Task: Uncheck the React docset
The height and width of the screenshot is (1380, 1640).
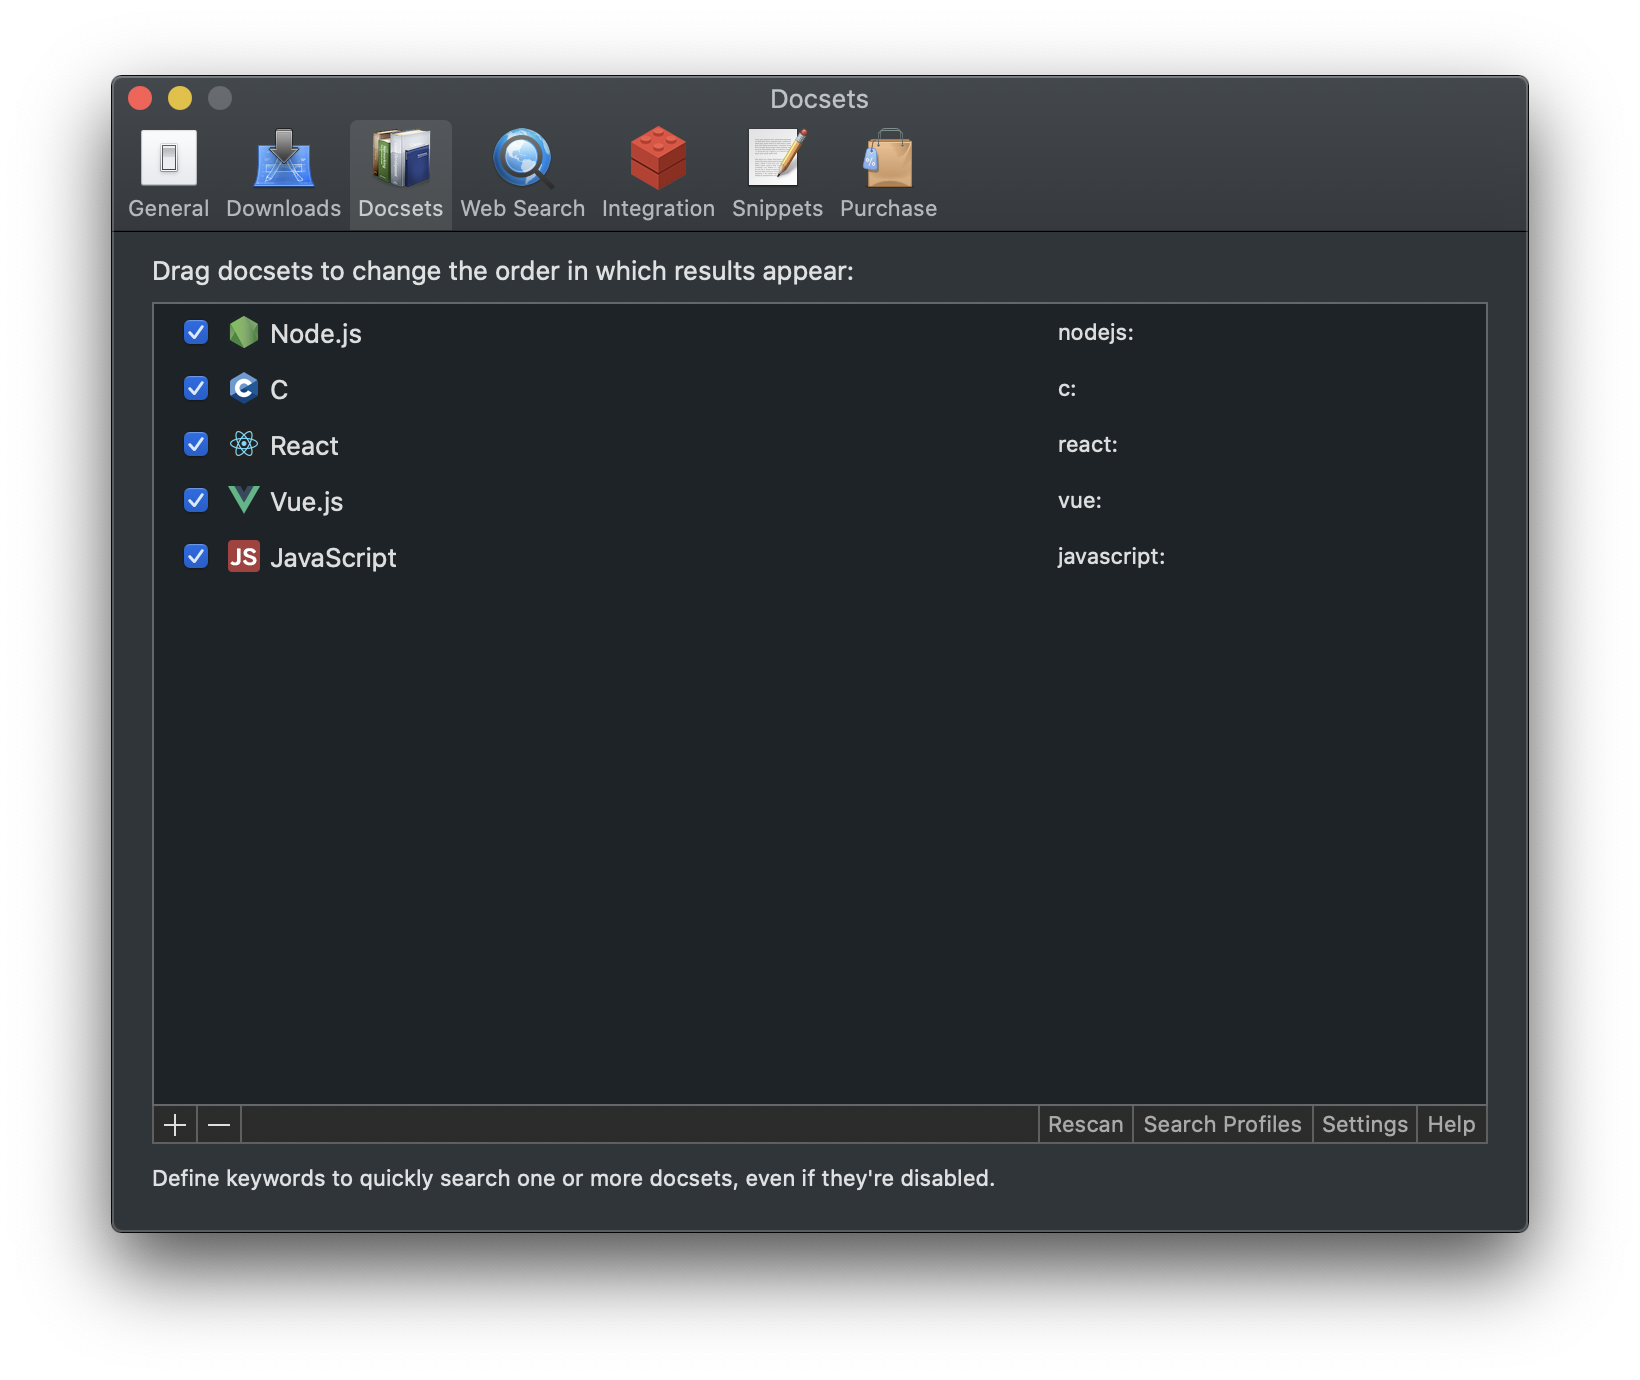Action: [x=196, y=444]
